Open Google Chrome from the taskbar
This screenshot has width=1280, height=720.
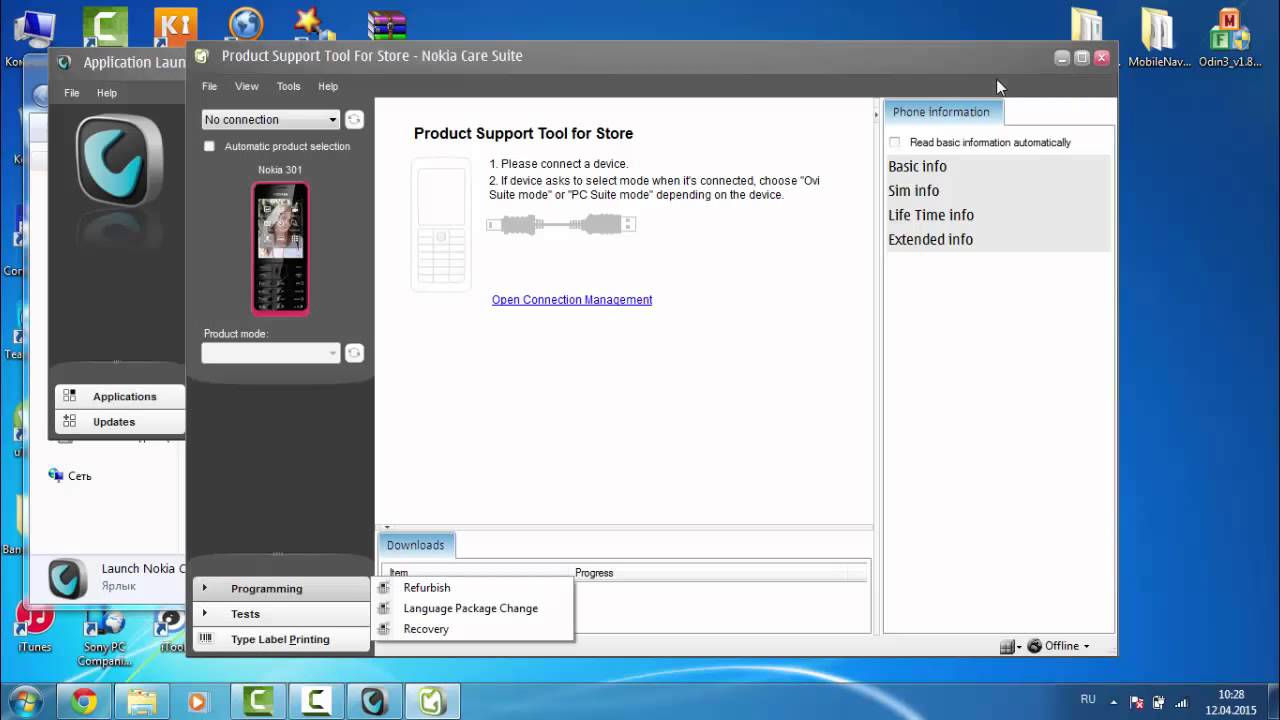point(84,702)
